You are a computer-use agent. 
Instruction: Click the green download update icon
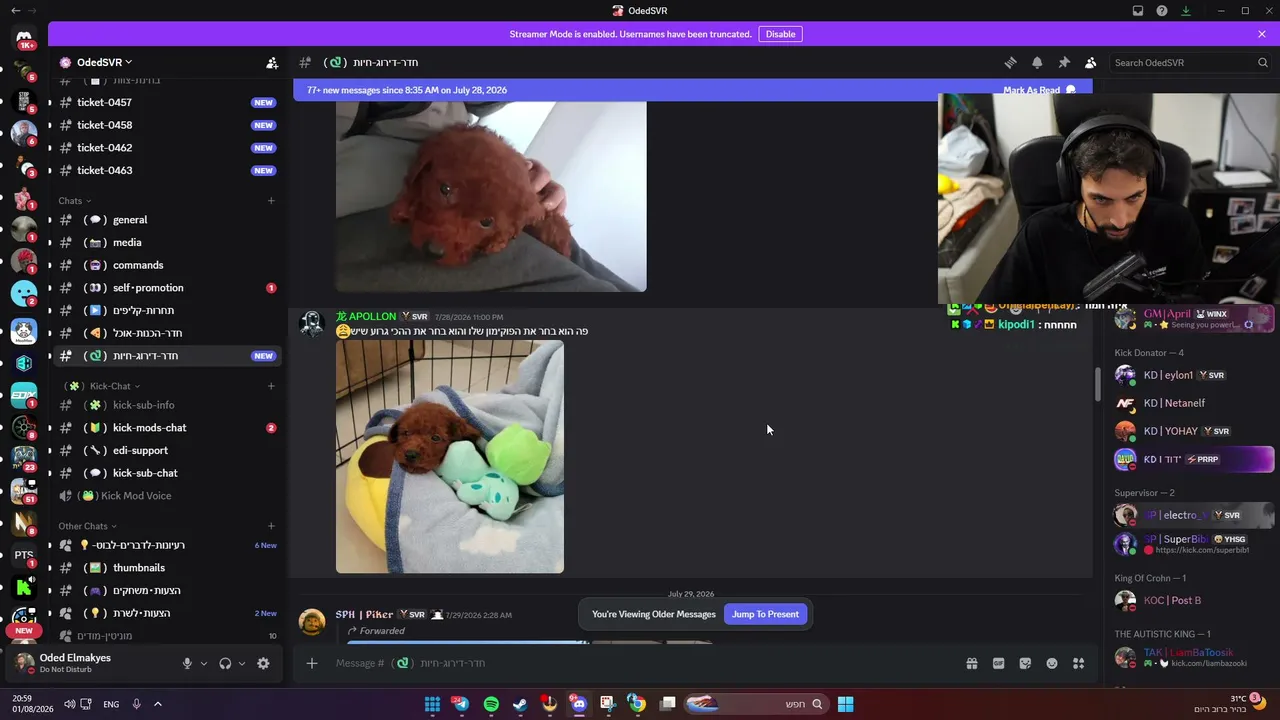(x=1186, y=11)
